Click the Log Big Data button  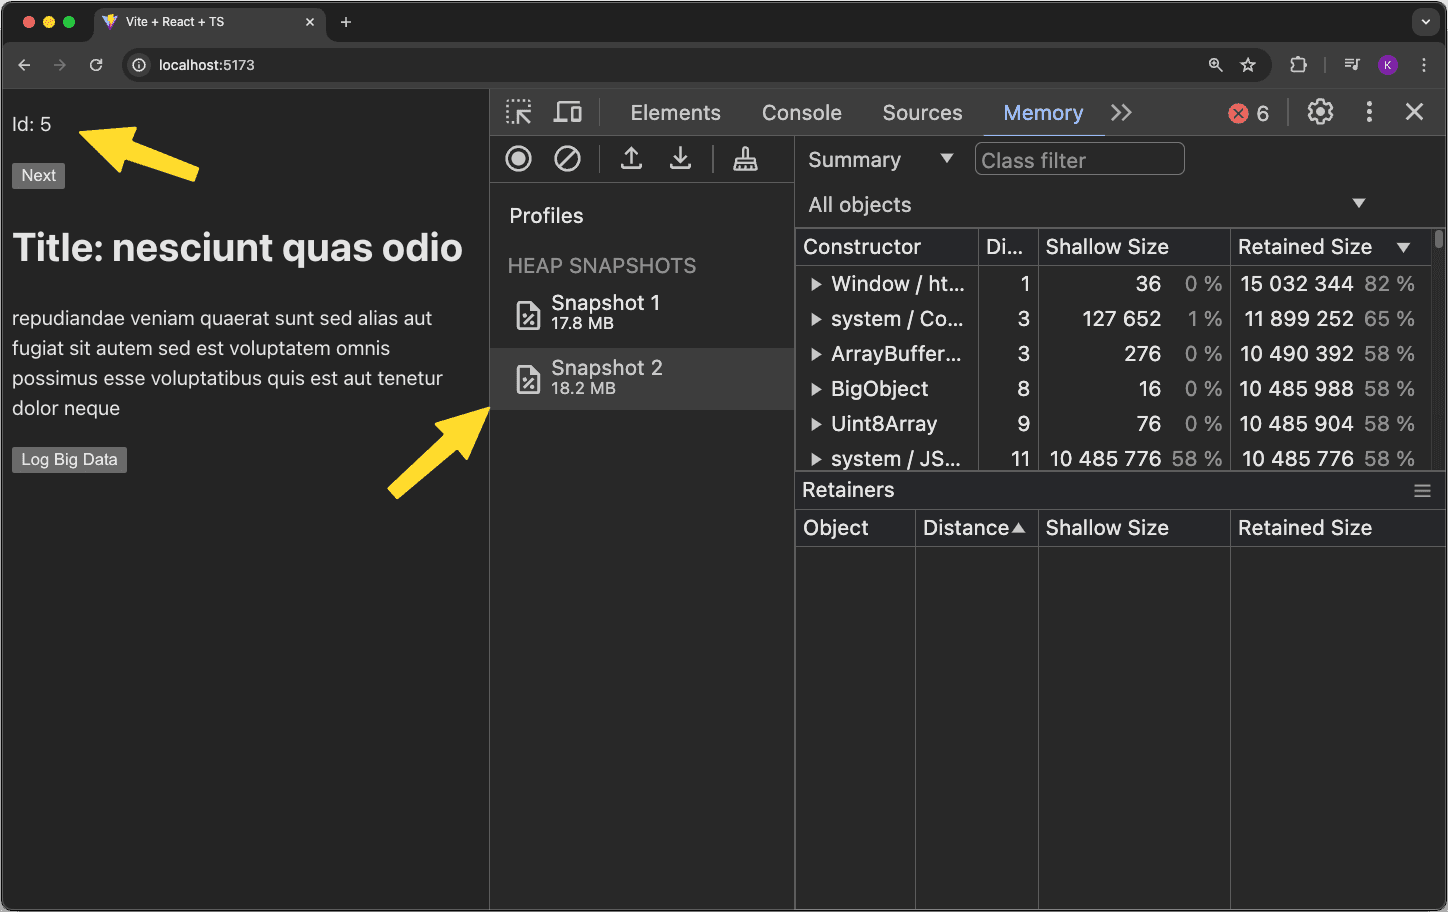click(x=69, y=459)
